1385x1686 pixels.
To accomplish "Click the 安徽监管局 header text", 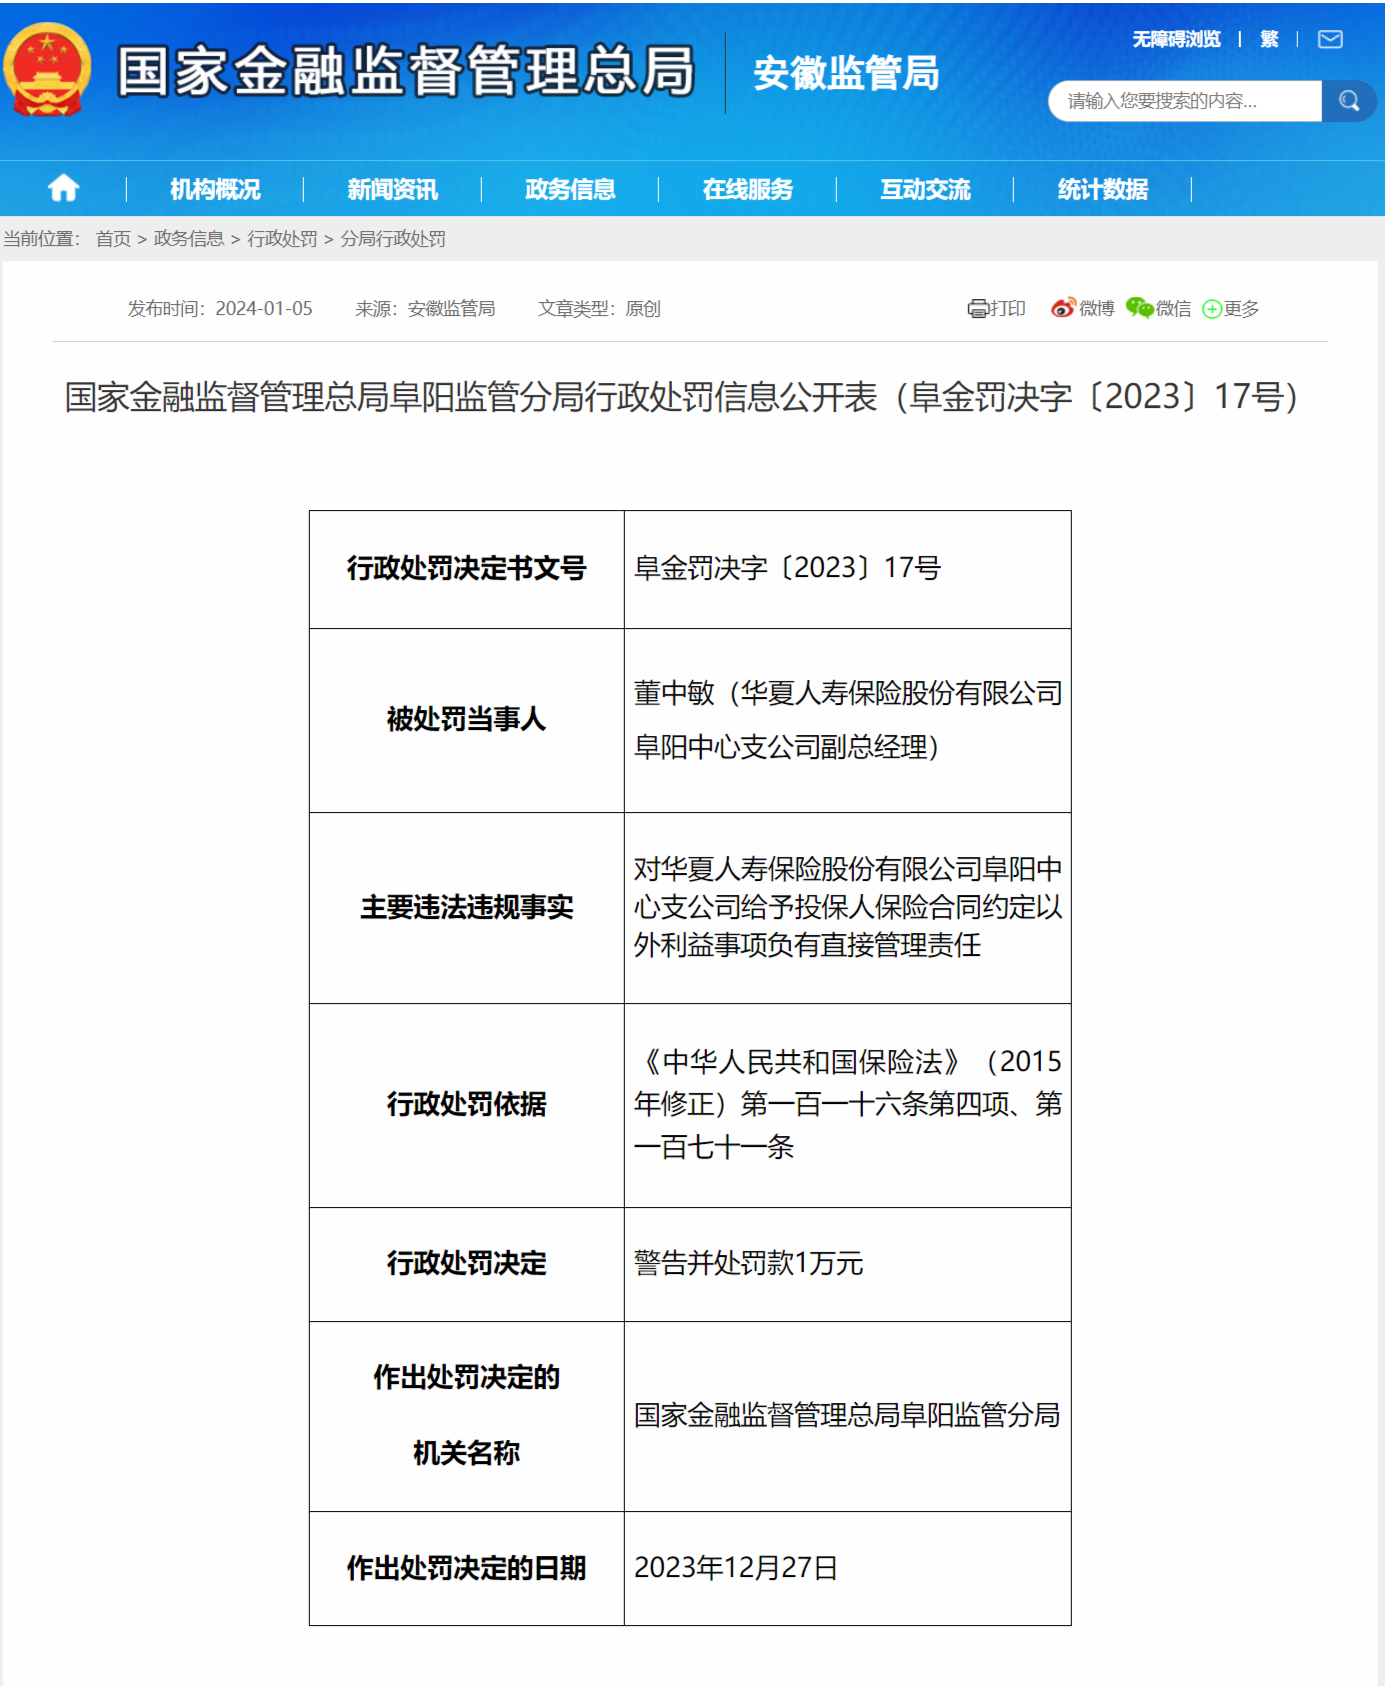I will (846, 73).
